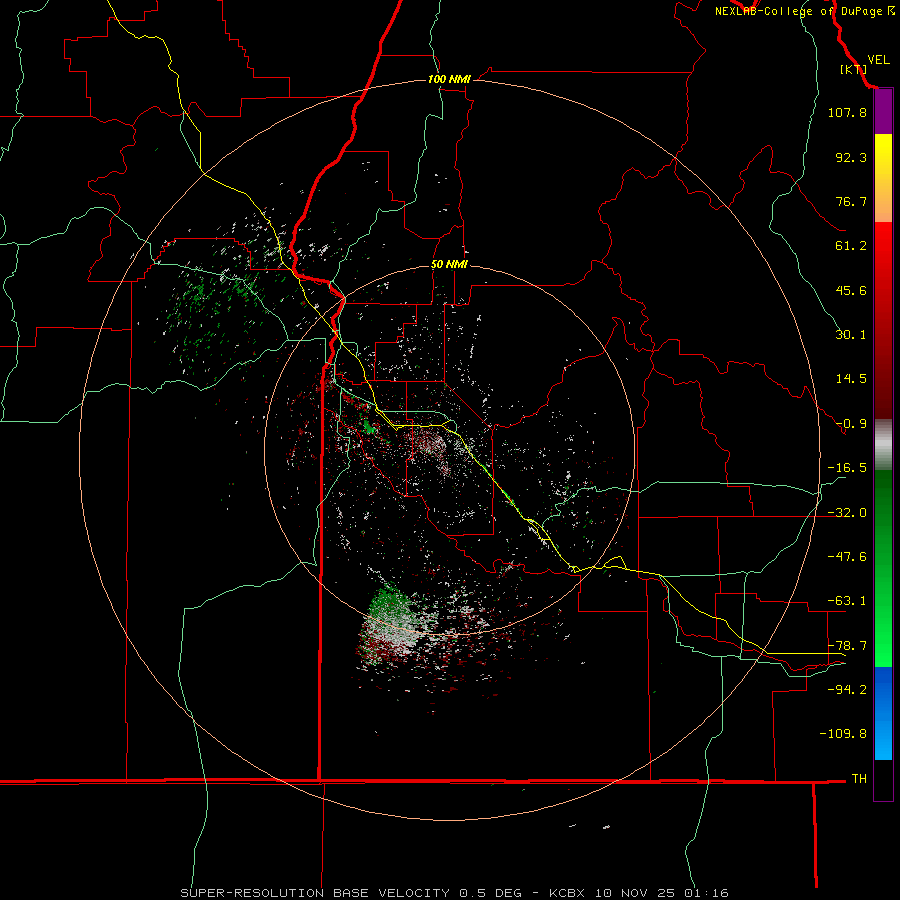The height and width of the screenshot is (900, 900).
Task: Click the 61.2 velocity scale value
Action: (851, 246)
